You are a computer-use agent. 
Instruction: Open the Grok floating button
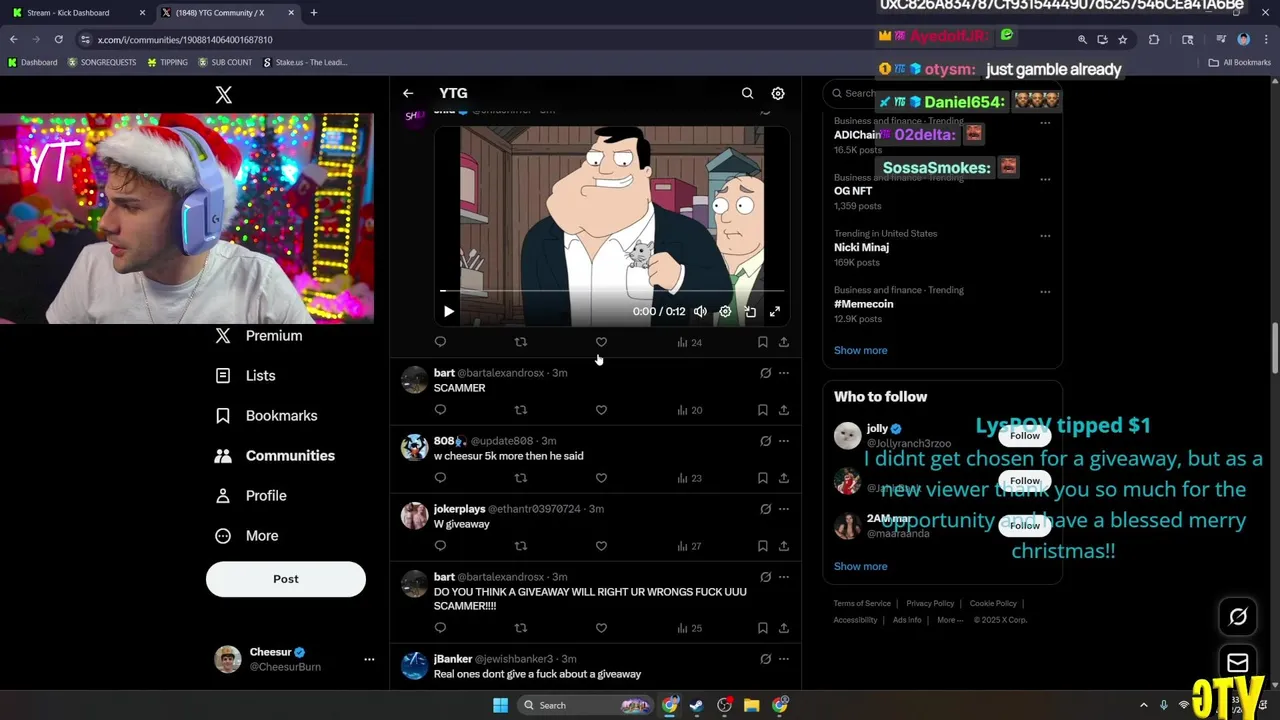(x=1238, y=617)
